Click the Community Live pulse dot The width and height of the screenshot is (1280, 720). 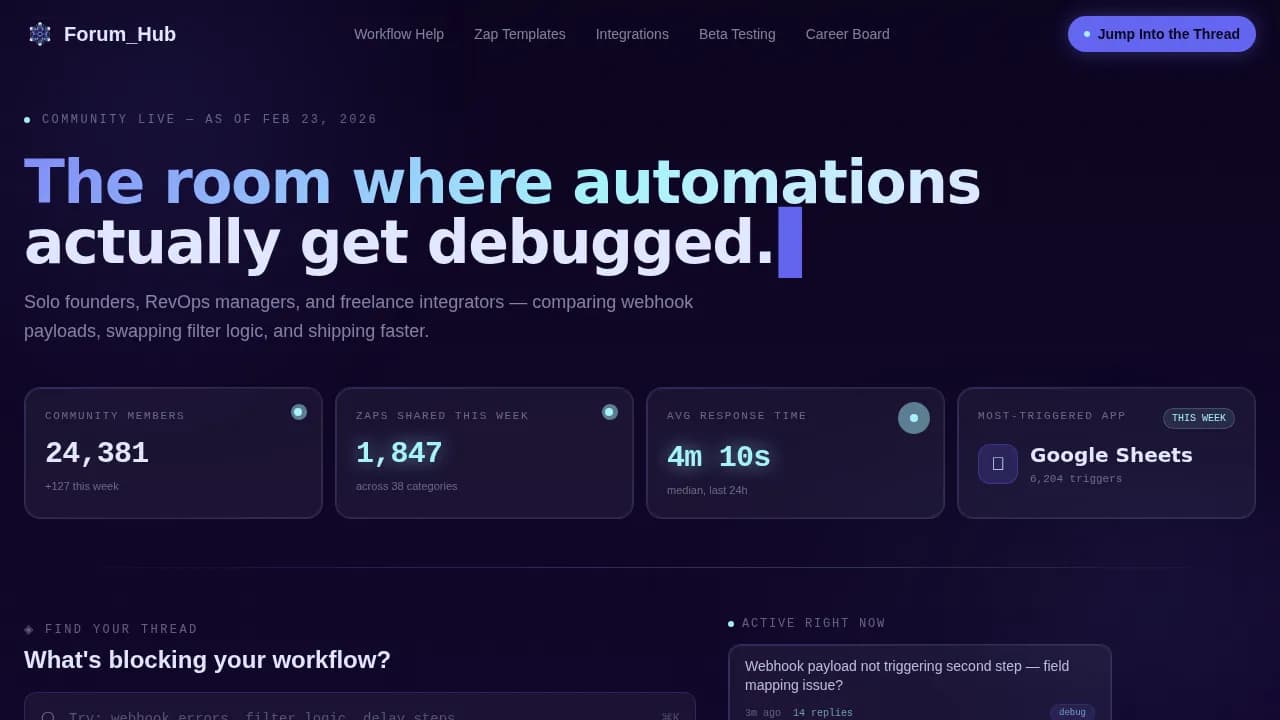coord(27,119)
